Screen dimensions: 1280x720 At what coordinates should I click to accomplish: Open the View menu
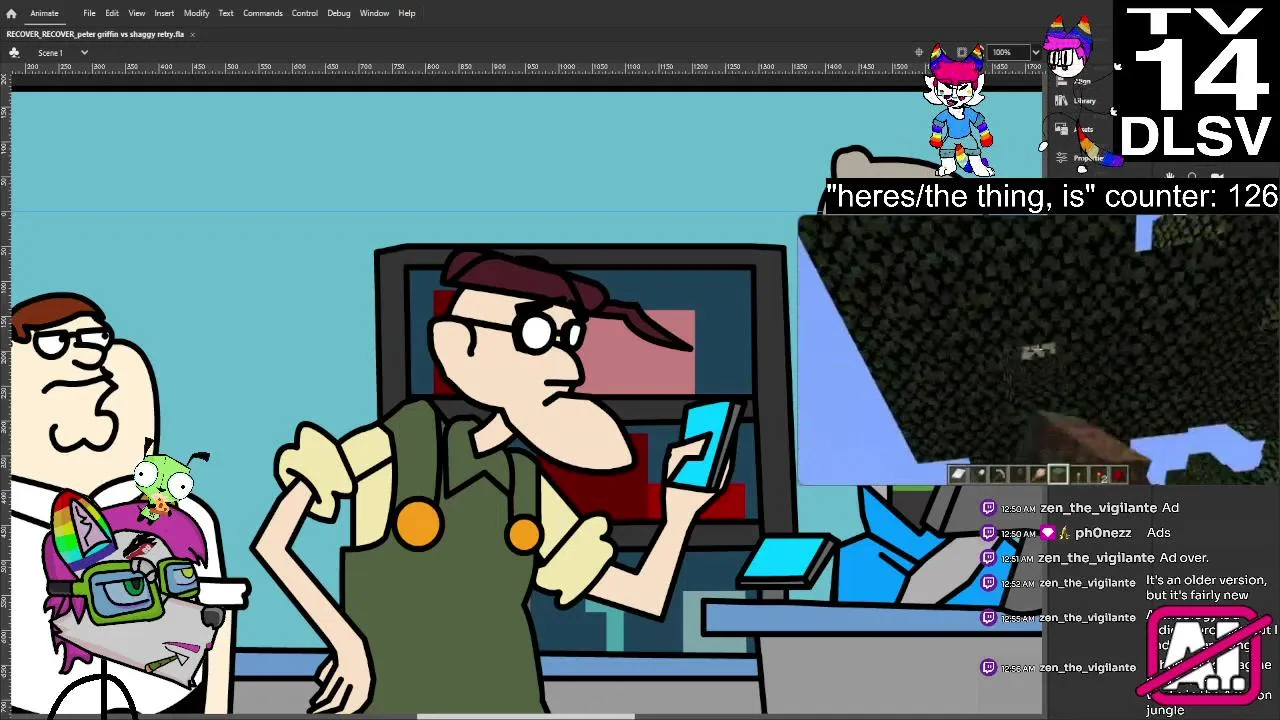[137, 13]
